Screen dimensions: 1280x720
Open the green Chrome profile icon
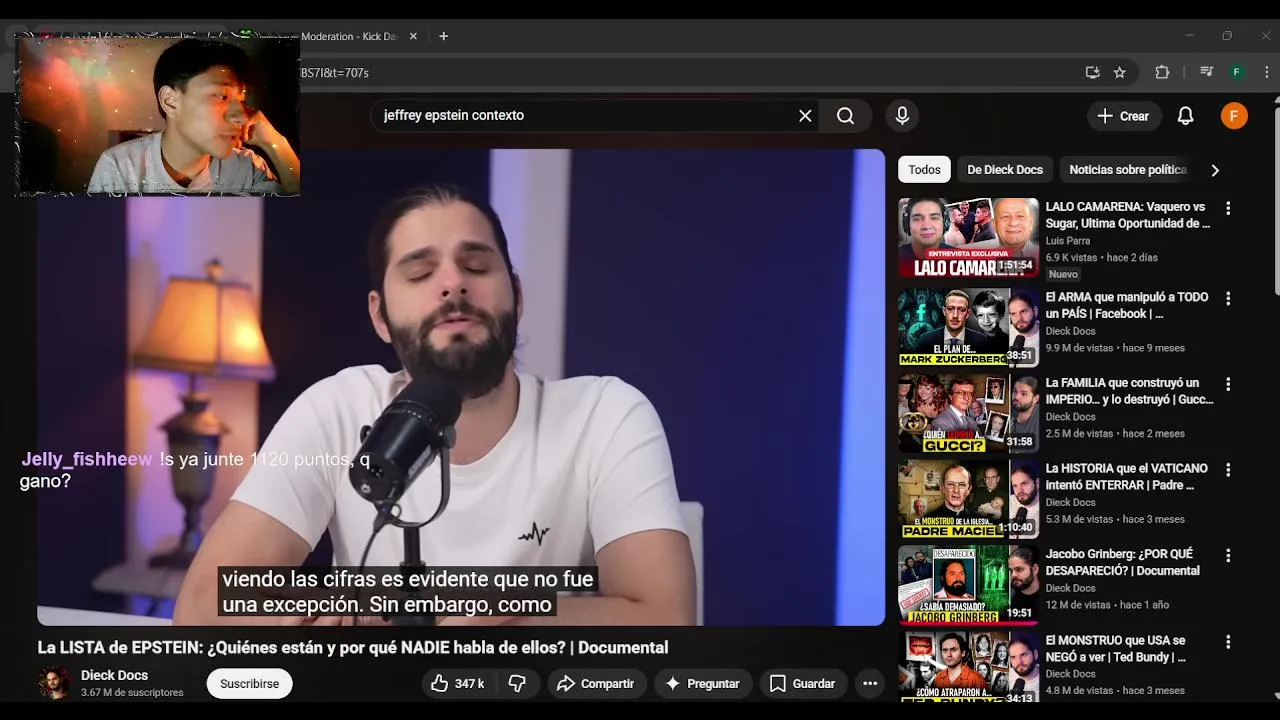click(x=1237, y=72)
